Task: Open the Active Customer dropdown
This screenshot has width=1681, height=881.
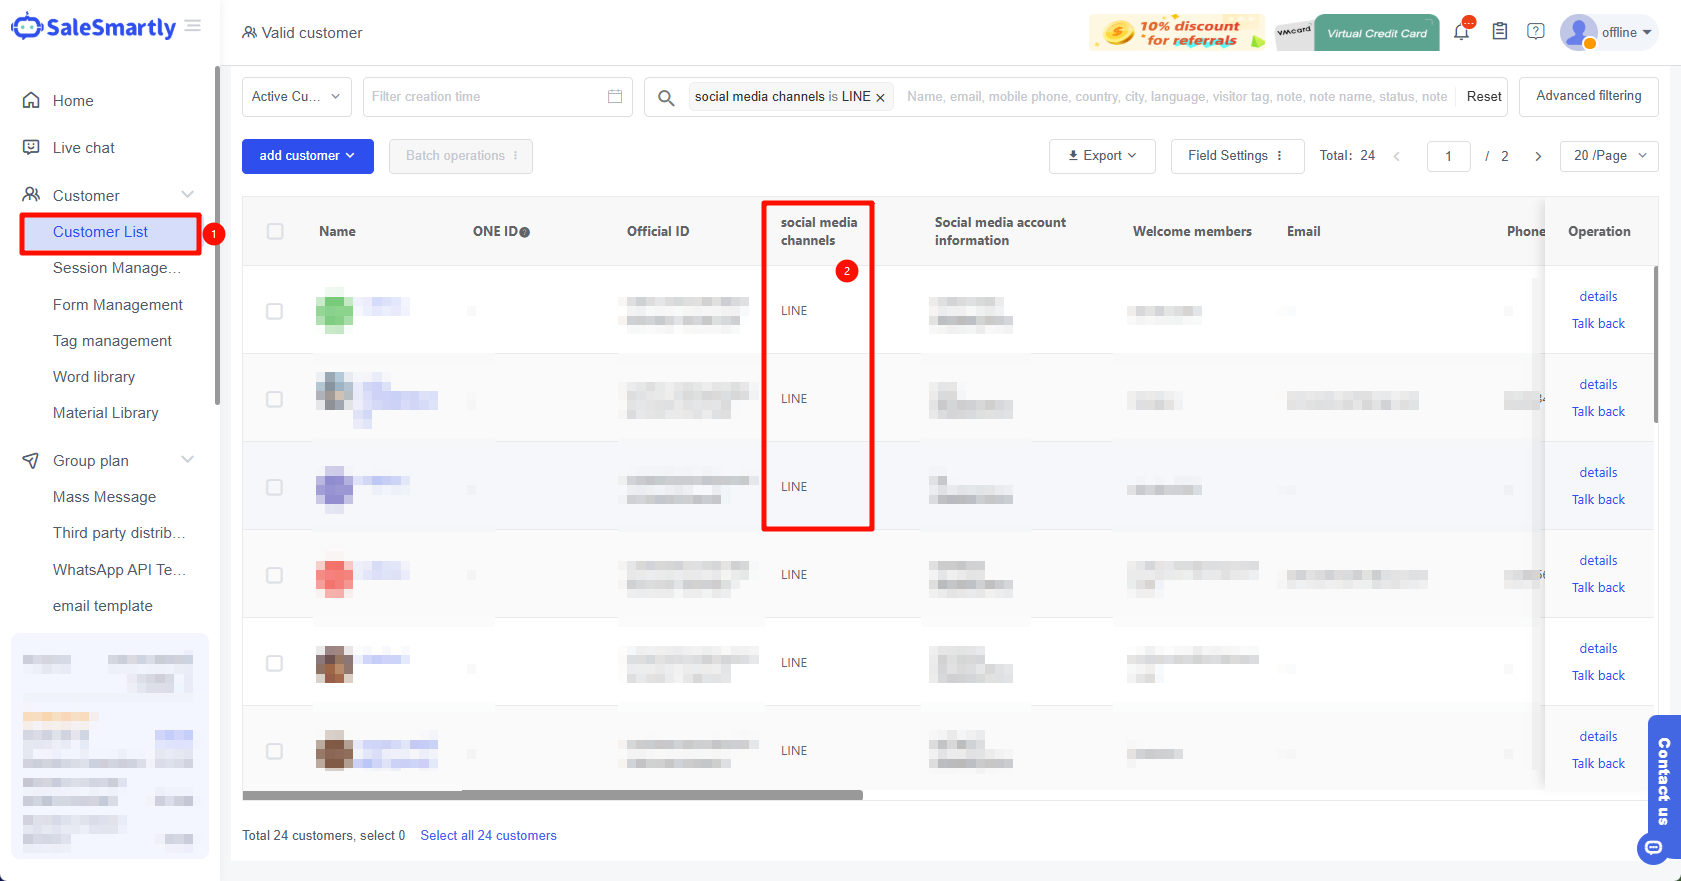Action: (296, 97)
